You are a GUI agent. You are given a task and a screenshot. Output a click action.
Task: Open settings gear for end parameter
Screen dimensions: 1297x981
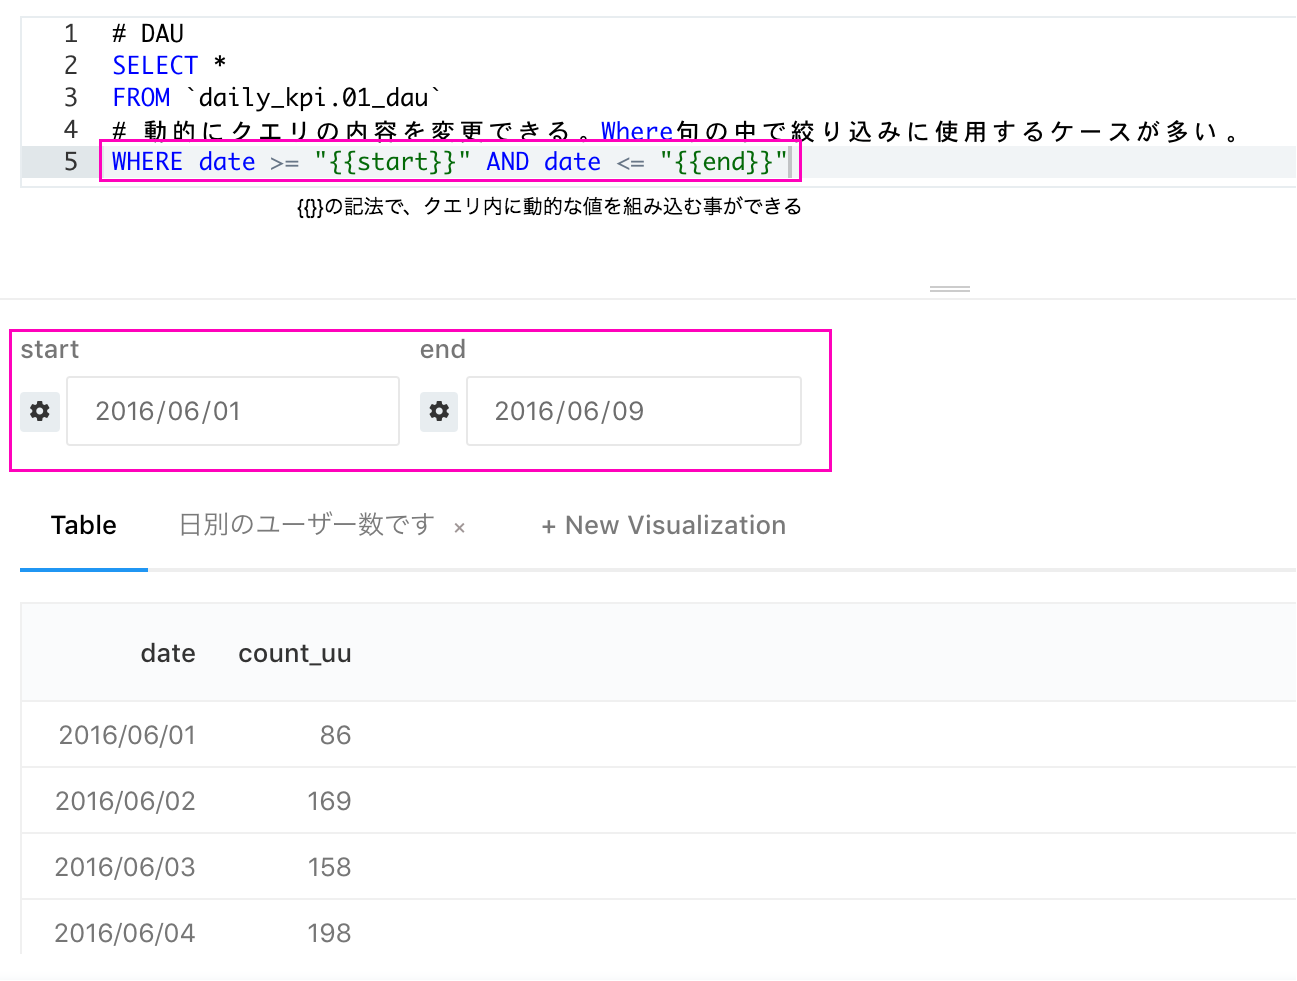point(439,411)
